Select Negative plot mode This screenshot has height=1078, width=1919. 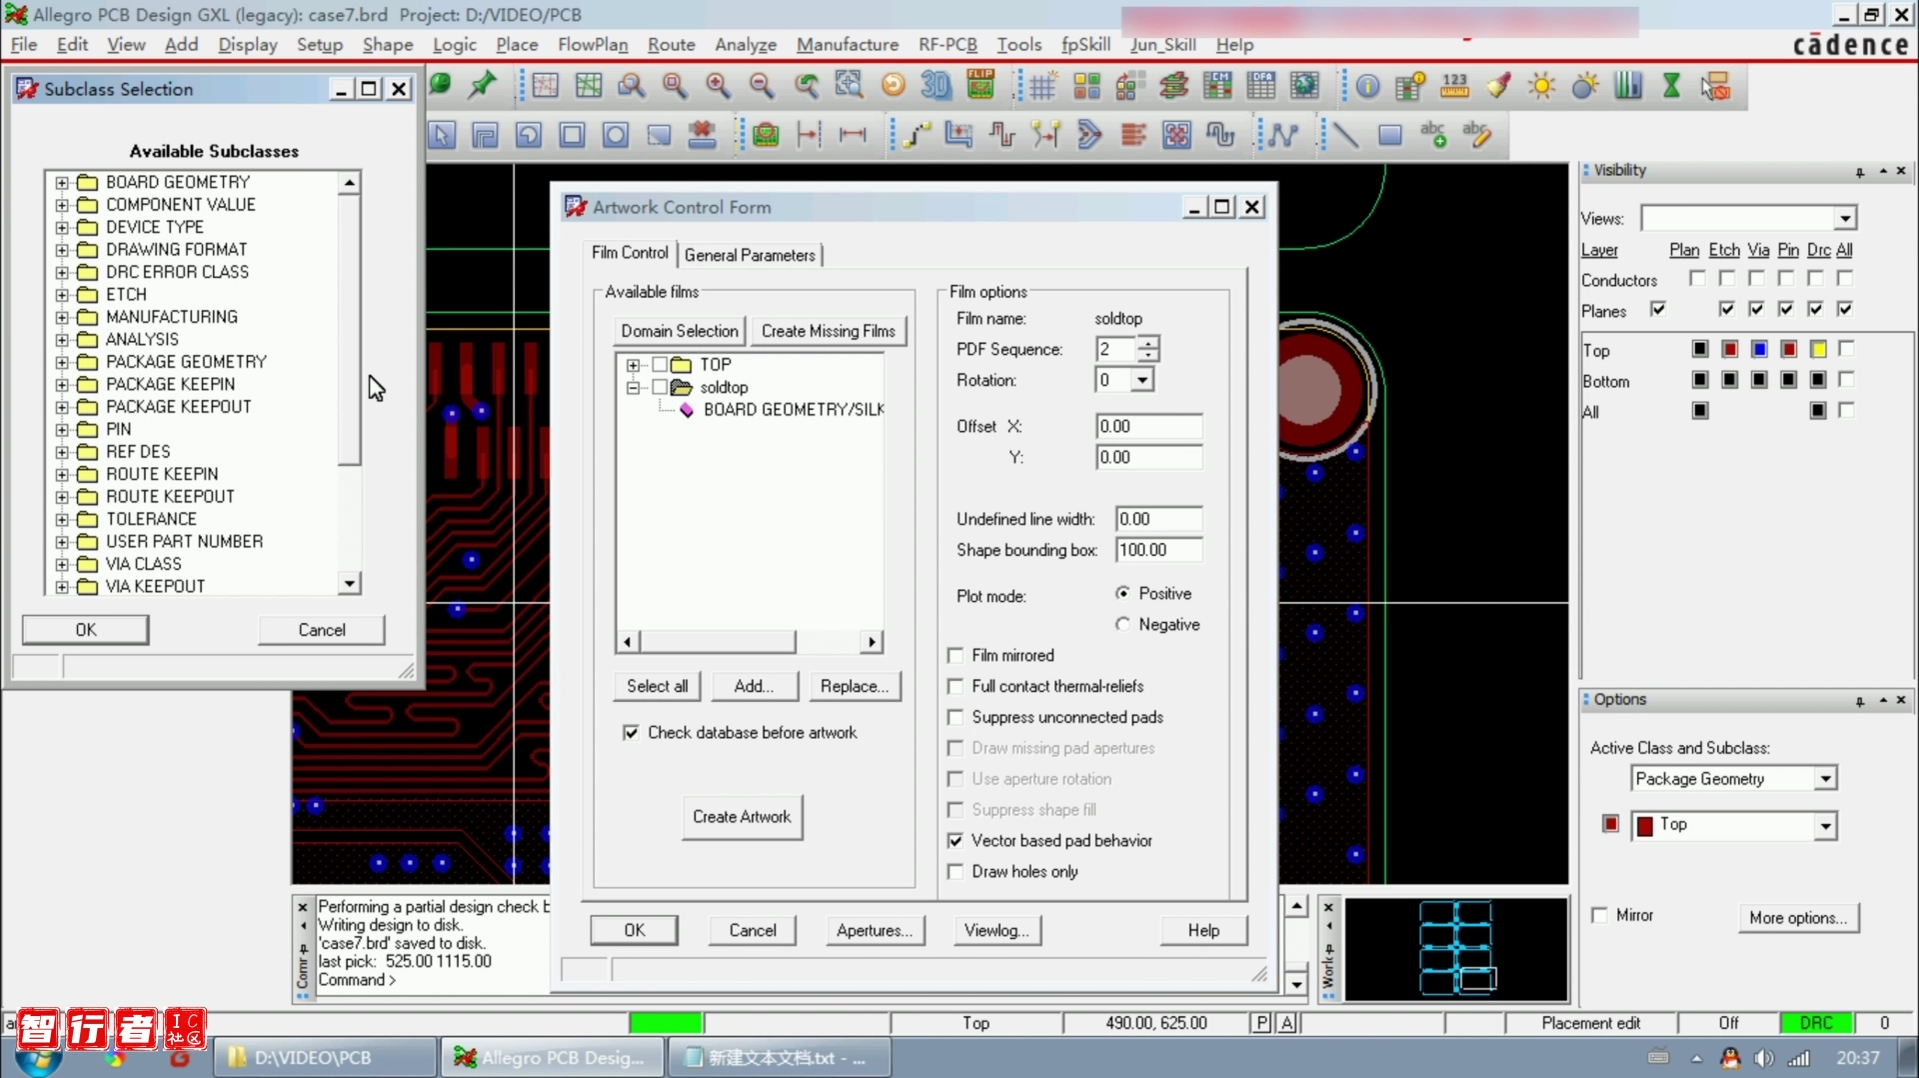(1123, 625)
